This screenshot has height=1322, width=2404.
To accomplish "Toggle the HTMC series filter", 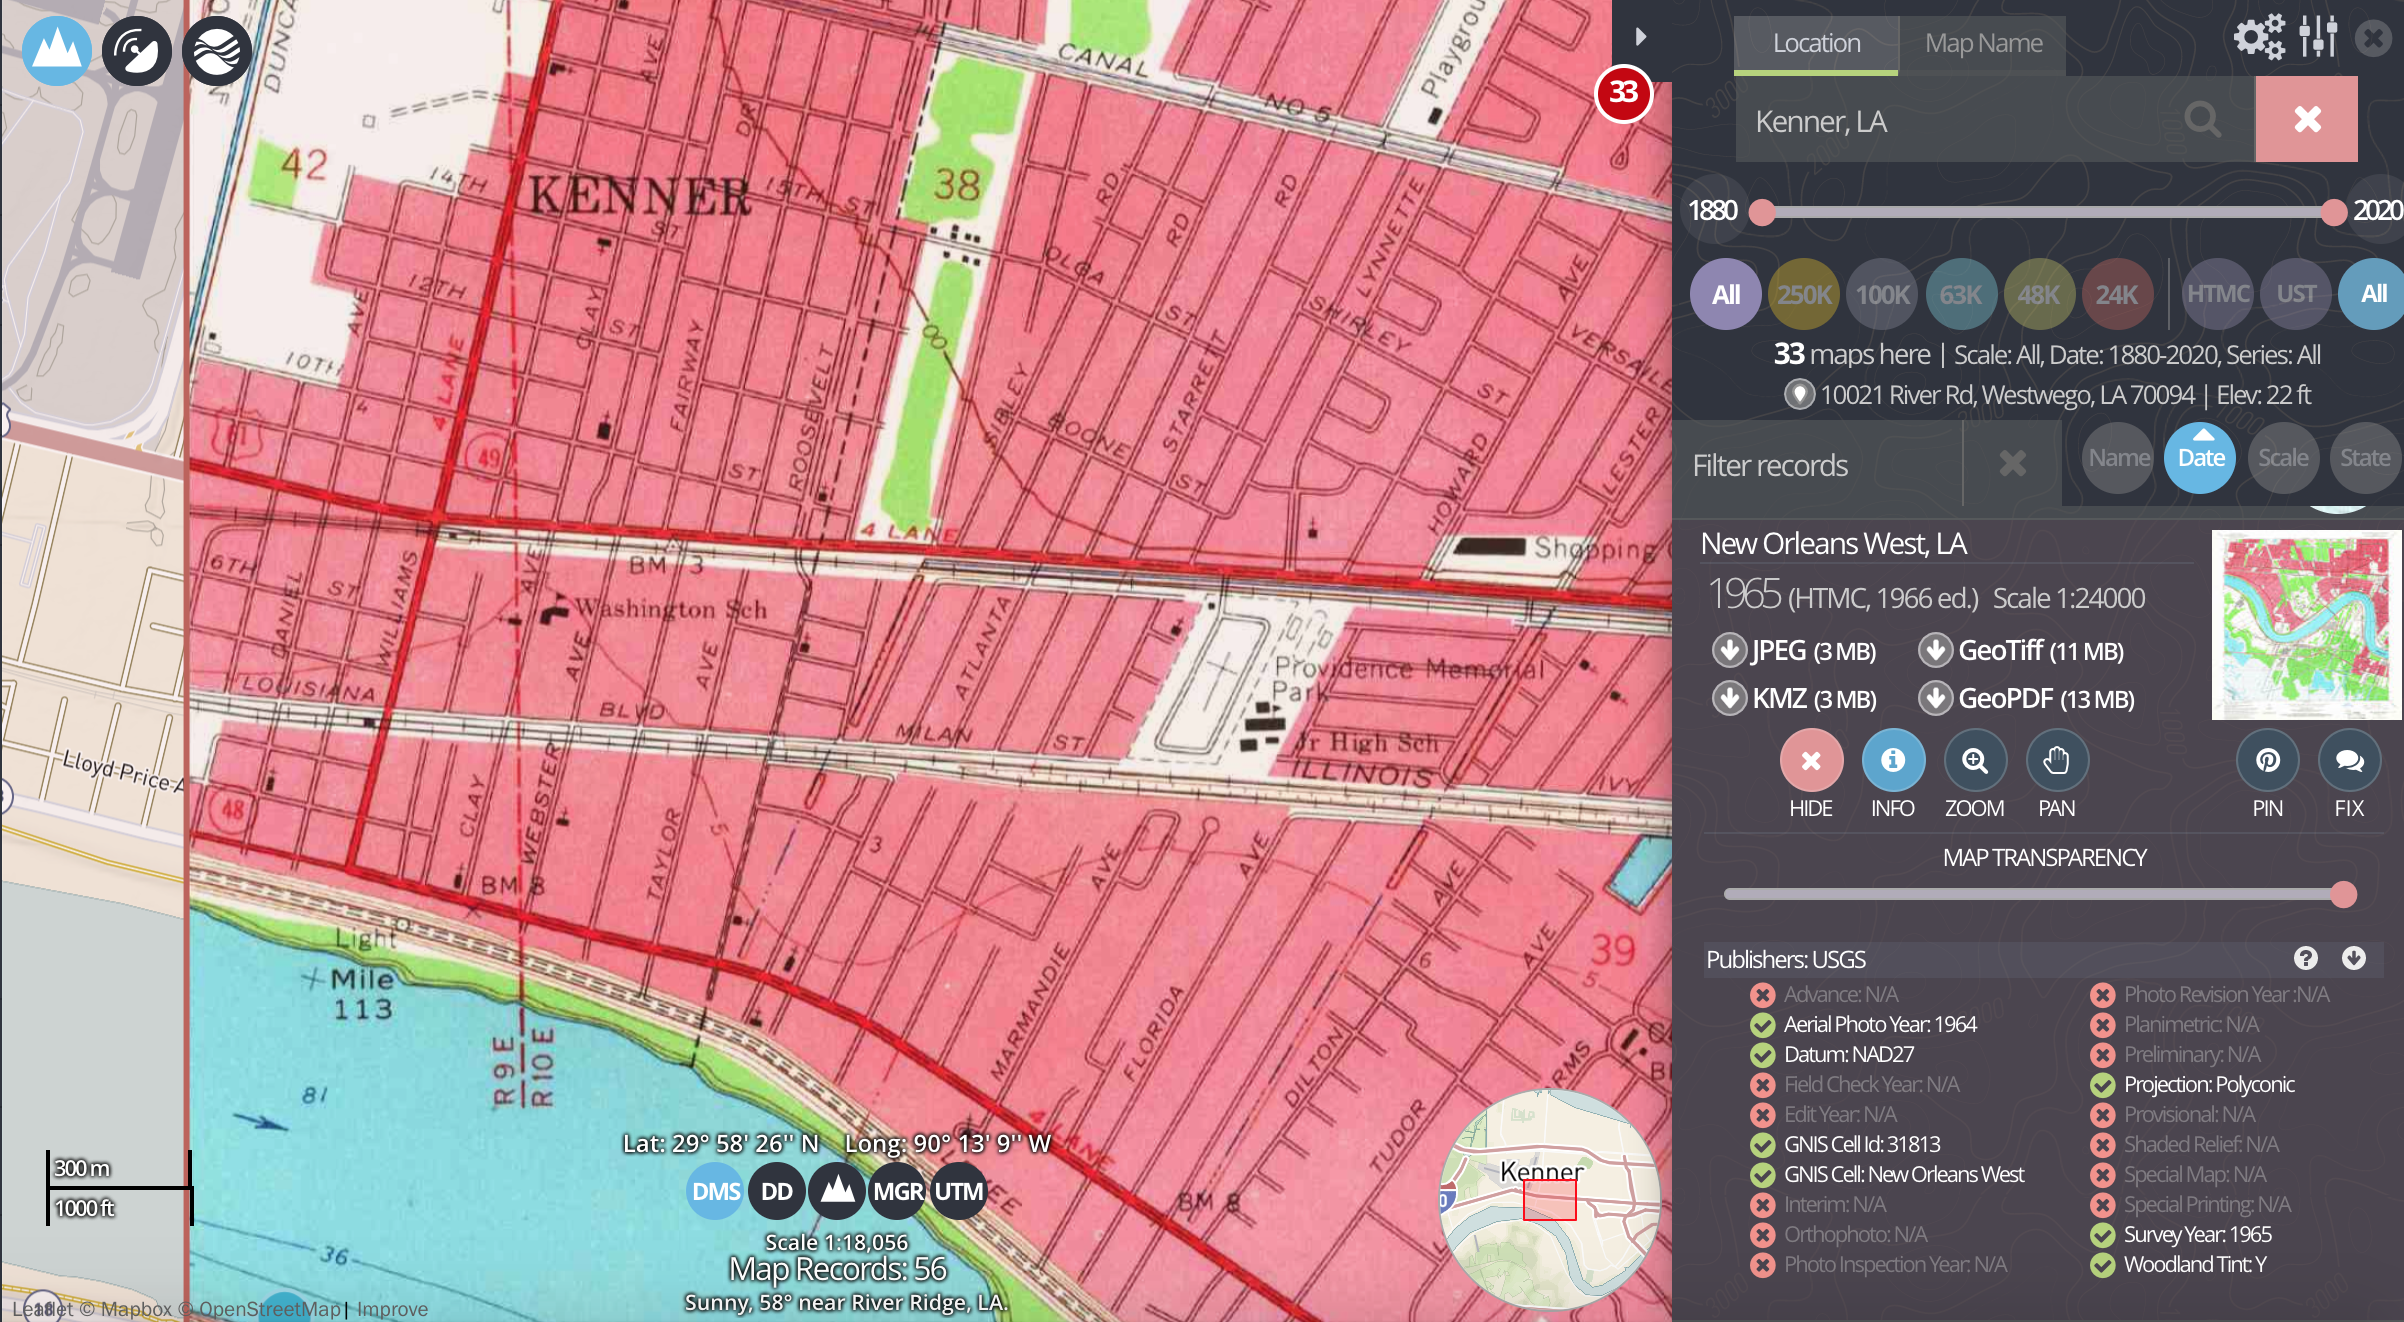I will (2217, 294).
